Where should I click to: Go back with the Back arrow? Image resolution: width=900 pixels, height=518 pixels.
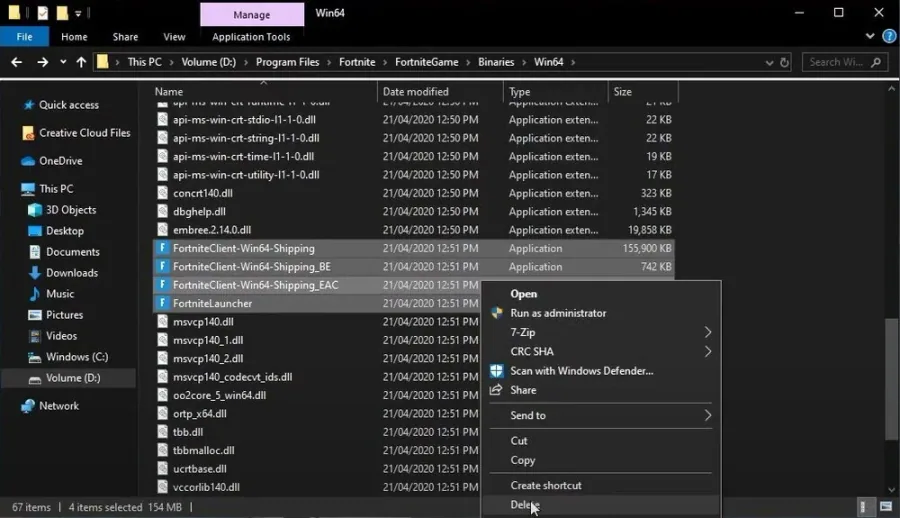(x=17, y=62)
